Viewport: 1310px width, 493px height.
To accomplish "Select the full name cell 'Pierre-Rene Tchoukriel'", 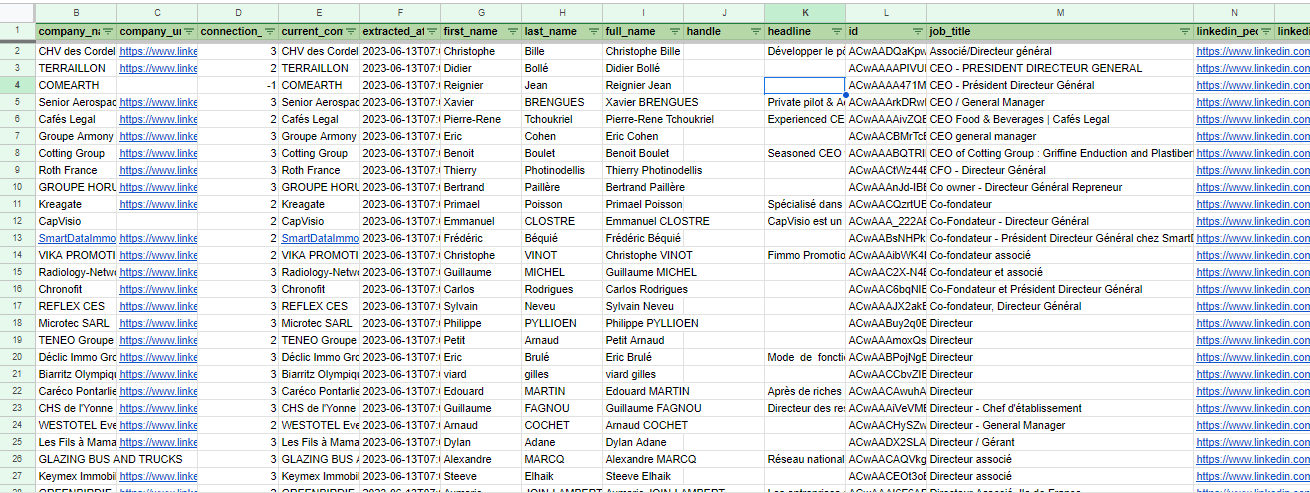I will (643, 119).
